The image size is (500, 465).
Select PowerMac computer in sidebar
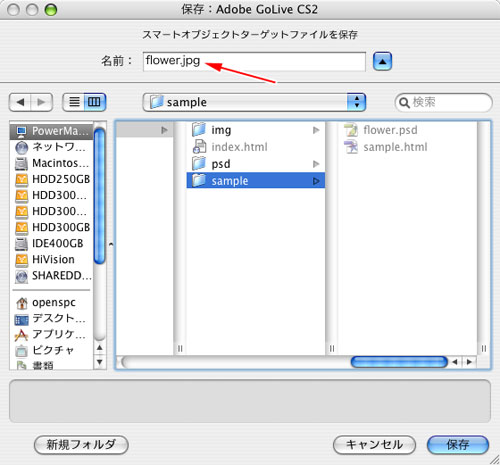52,131
